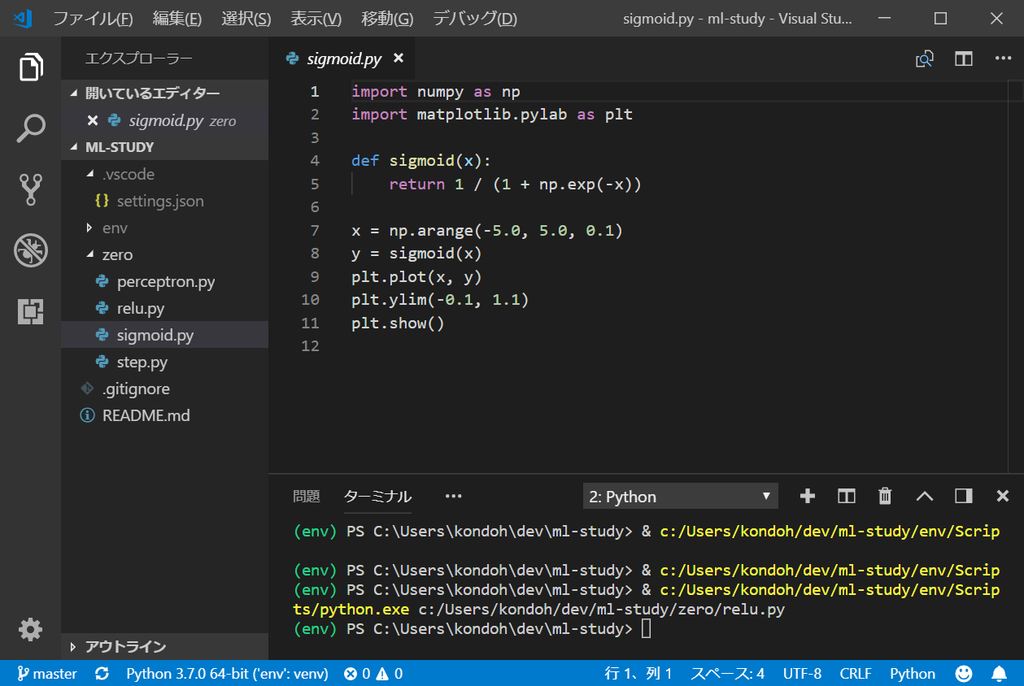Go to line via cursor position indicator (行 1、列 1)
The height and width of the screenshot is (686, 1024).
pos(638,674)
